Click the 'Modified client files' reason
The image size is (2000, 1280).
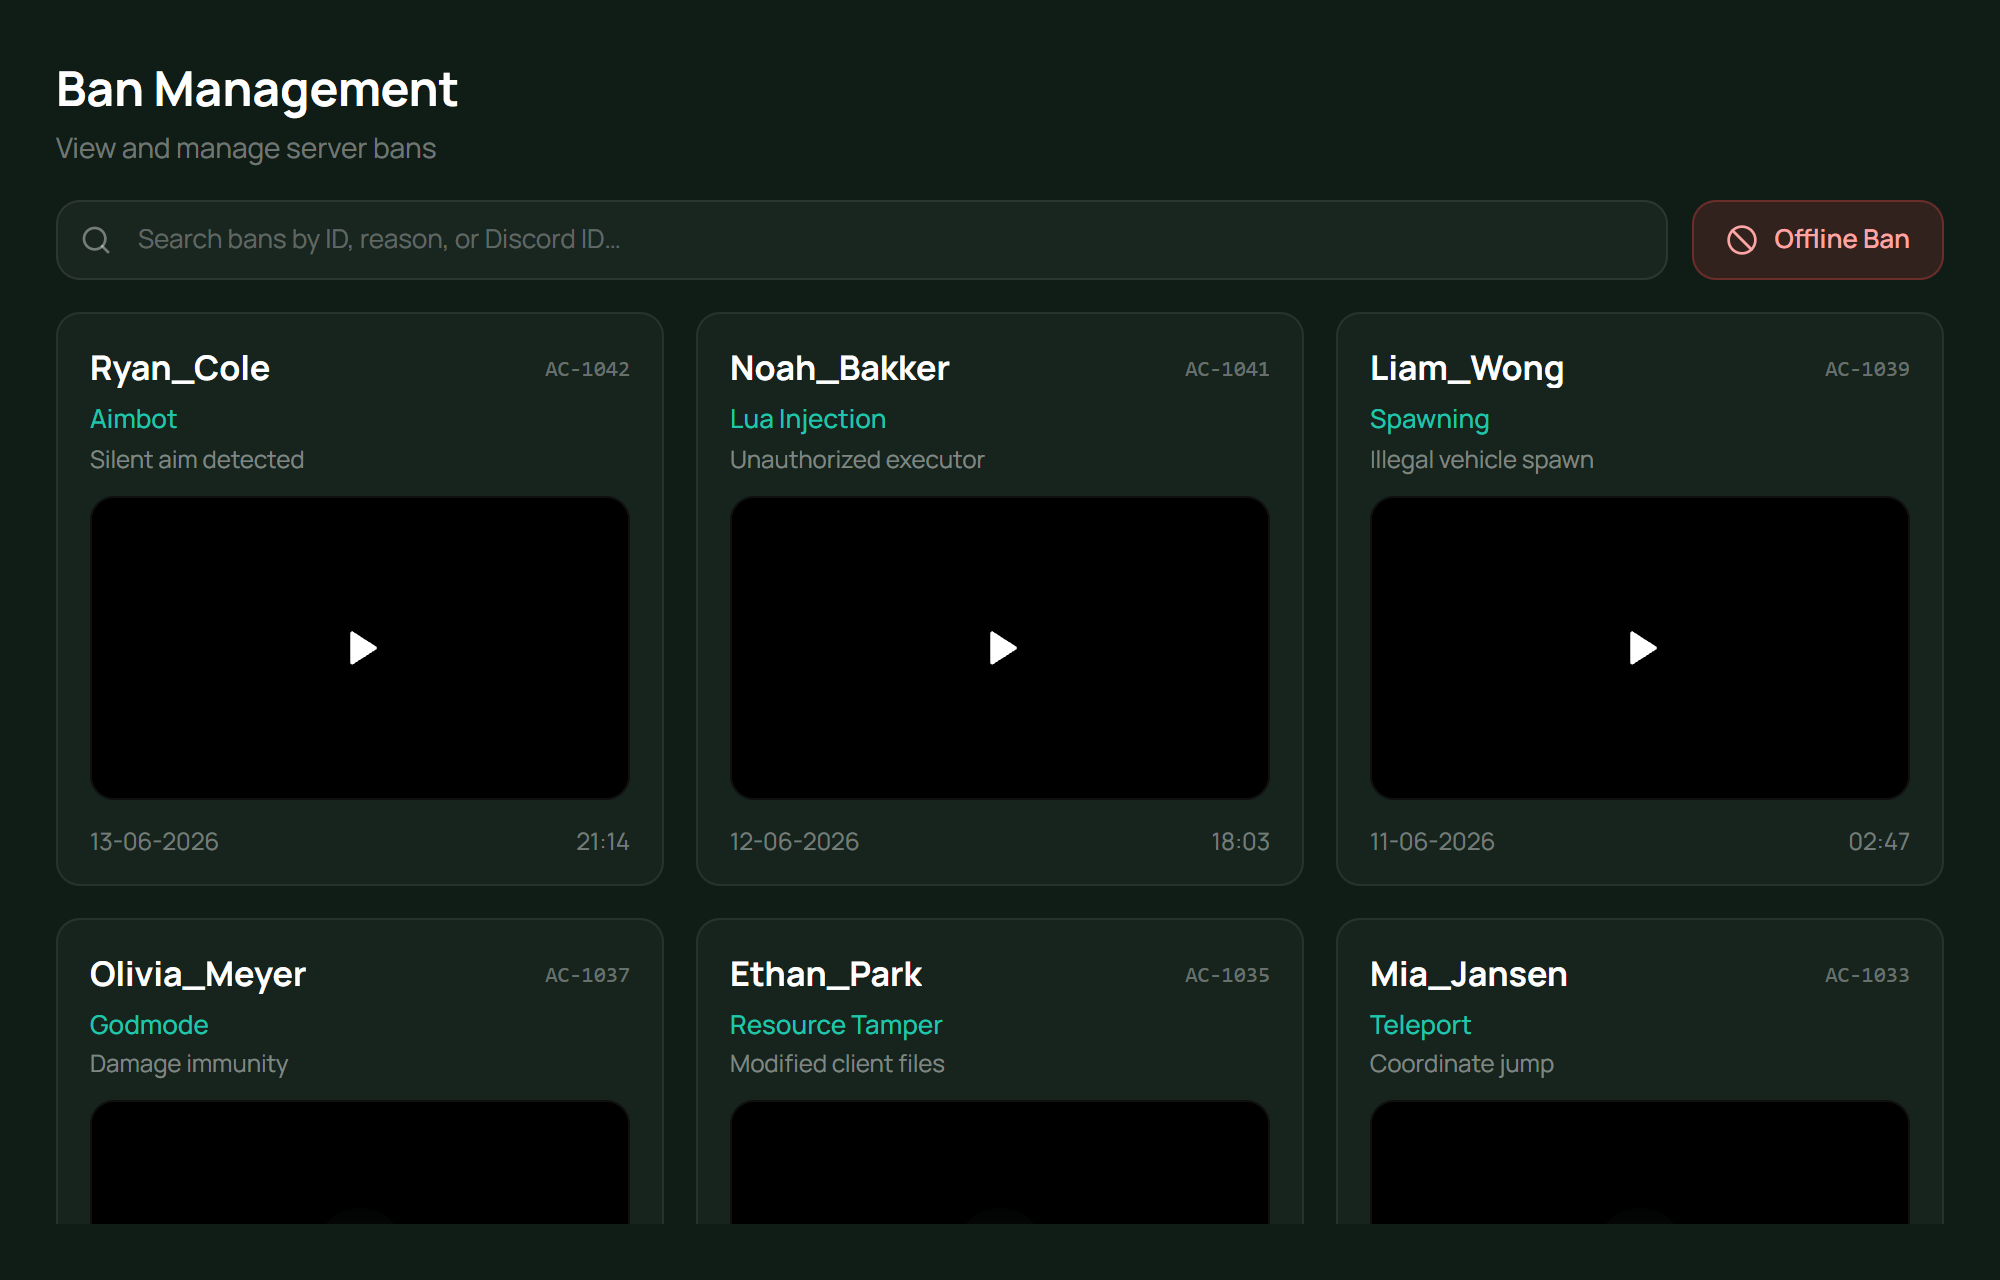coord(837,1064)
